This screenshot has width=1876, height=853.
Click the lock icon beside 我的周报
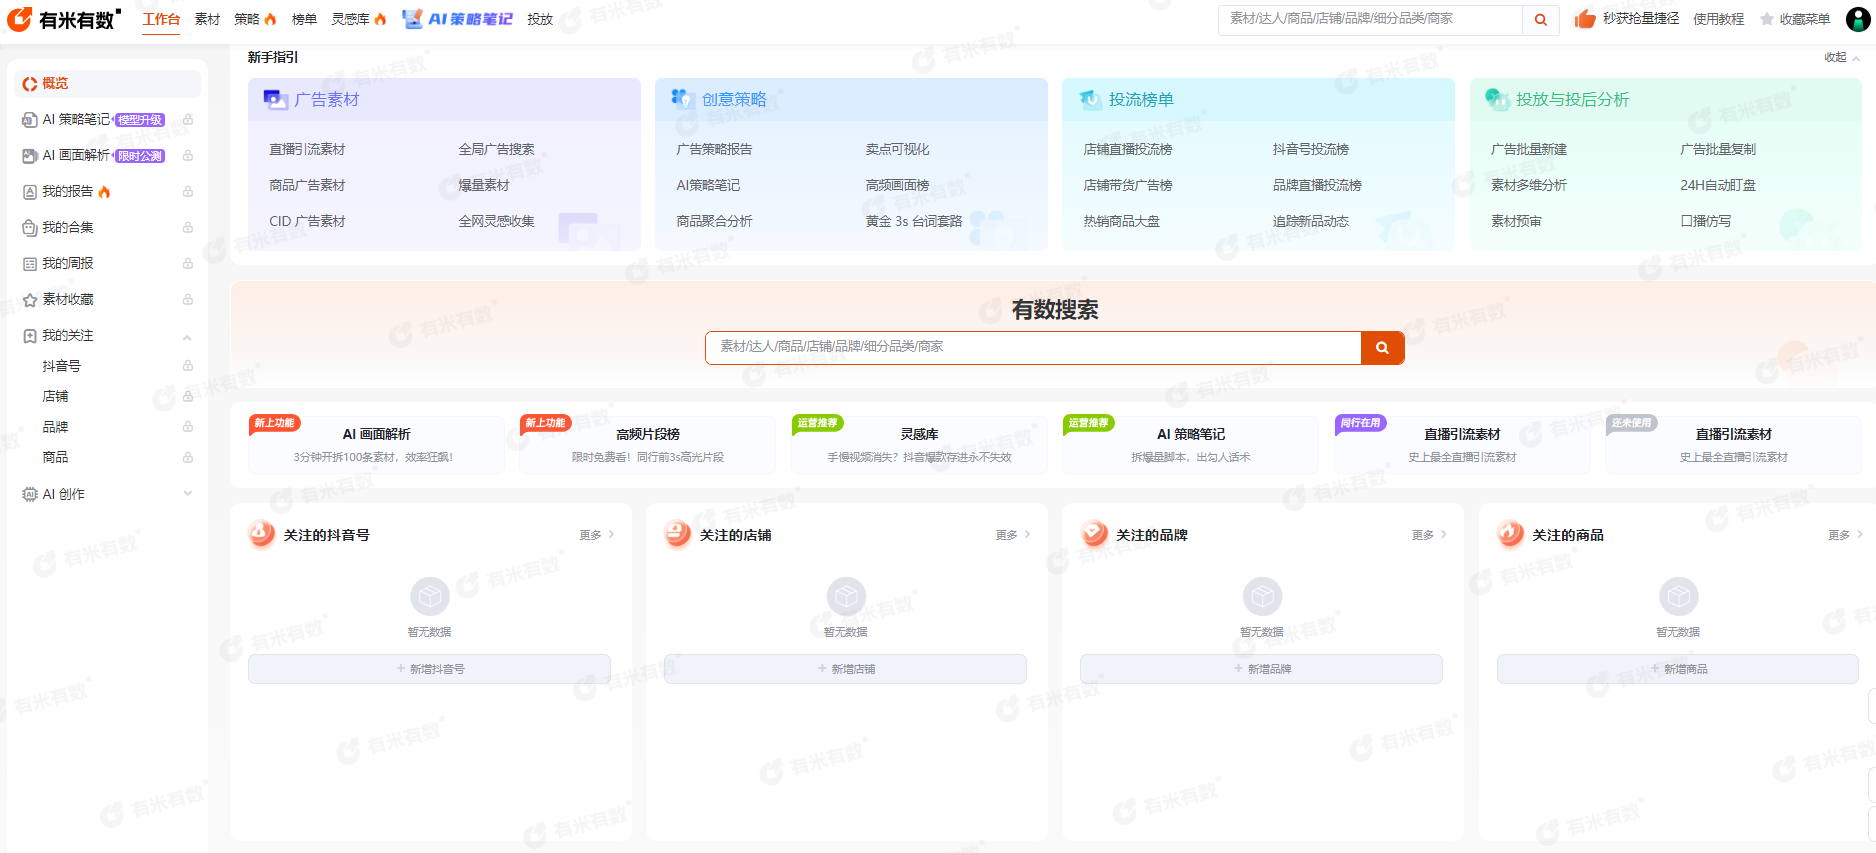point(188,264)
